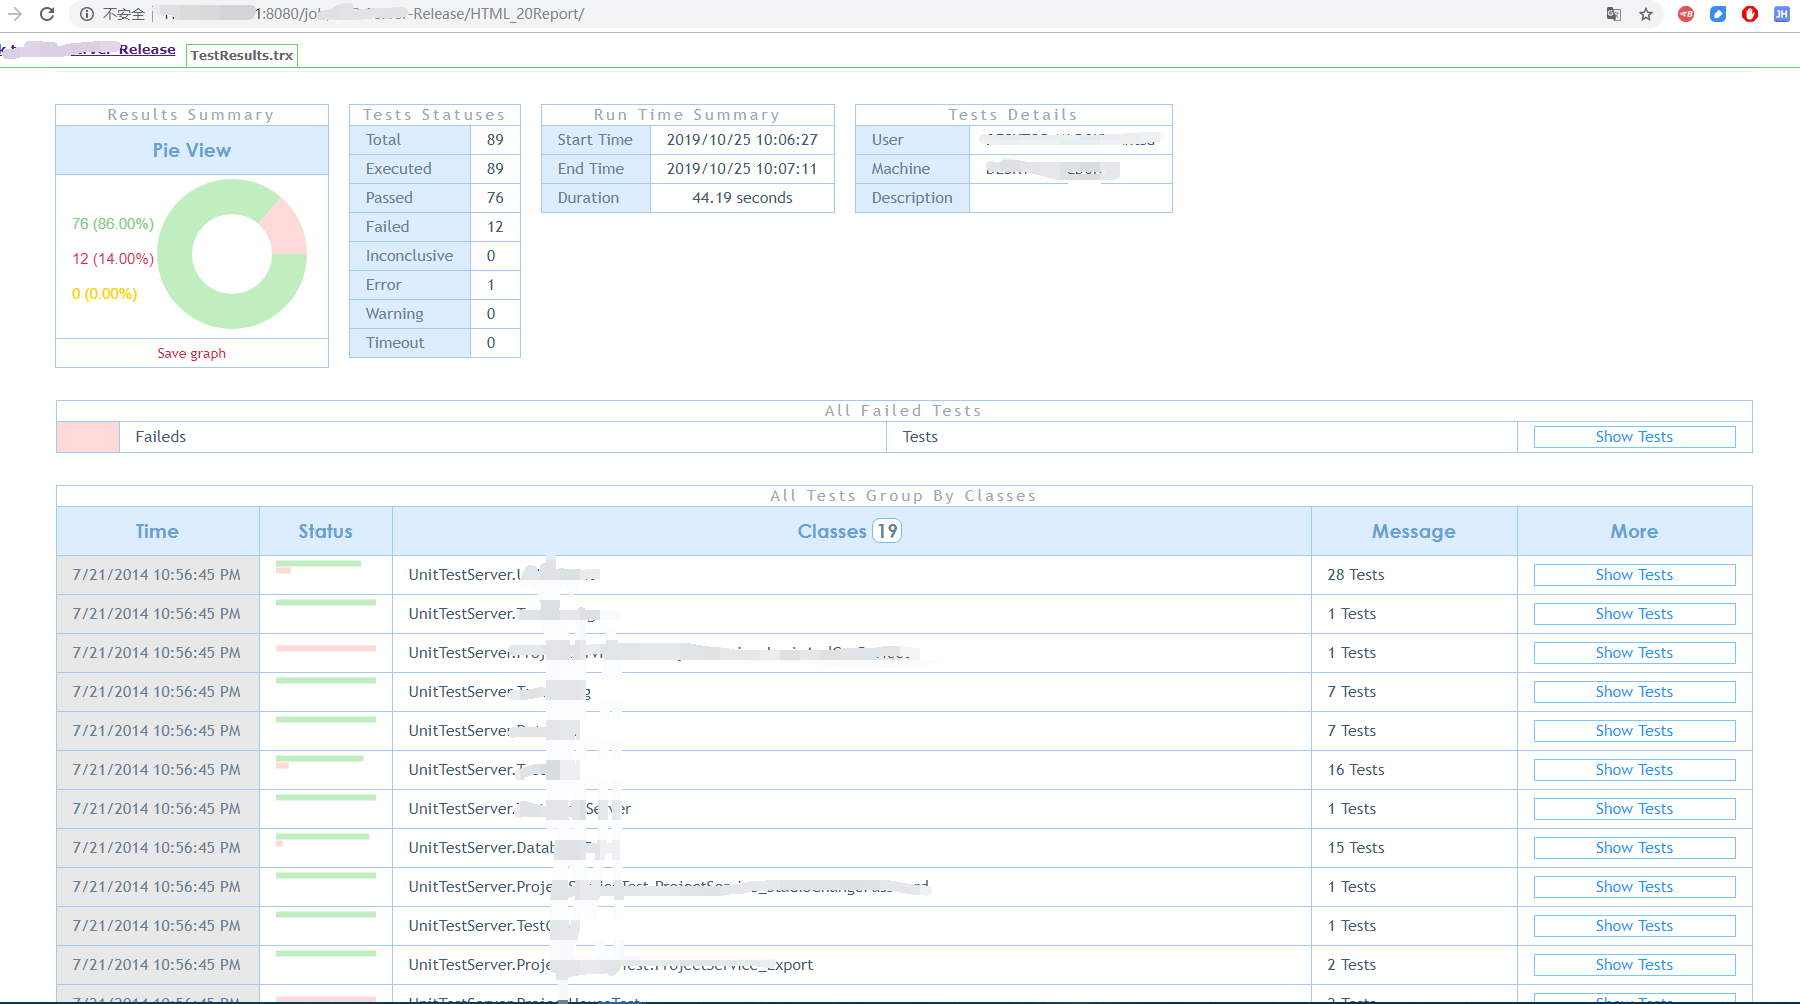The height and width of the screenshot is (1004, 1800).
Task: Click the Status column header
Action: [325, 531]
